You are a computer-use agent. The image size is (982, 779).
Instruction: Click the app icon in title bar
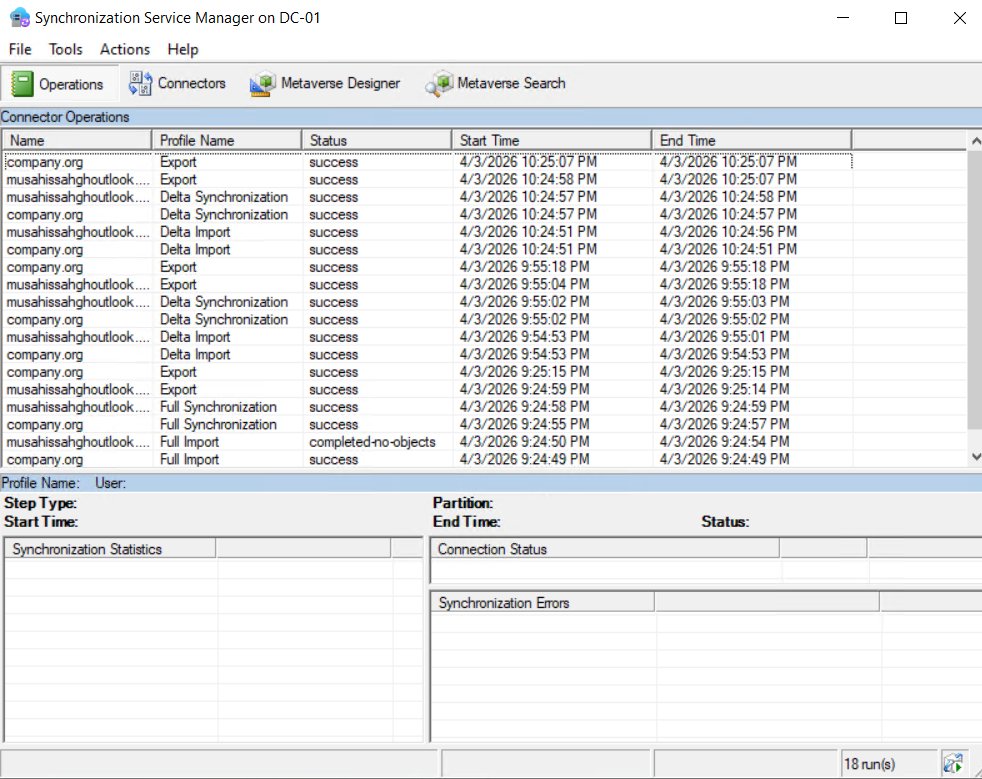click(x=19, y=18)
